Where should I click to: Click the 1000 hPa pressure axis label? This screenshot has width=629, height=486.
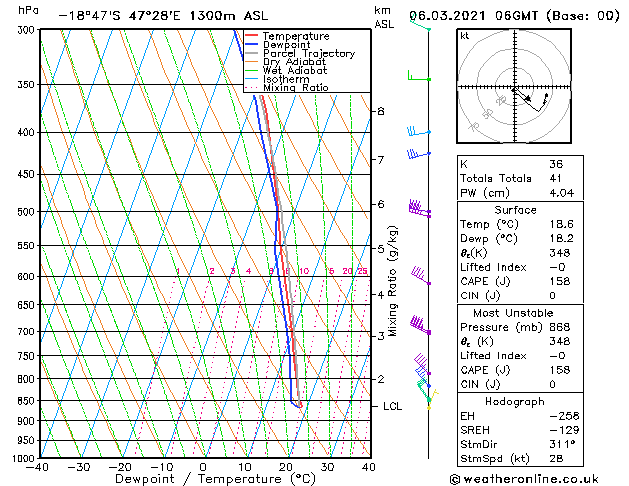pos(25,458)
